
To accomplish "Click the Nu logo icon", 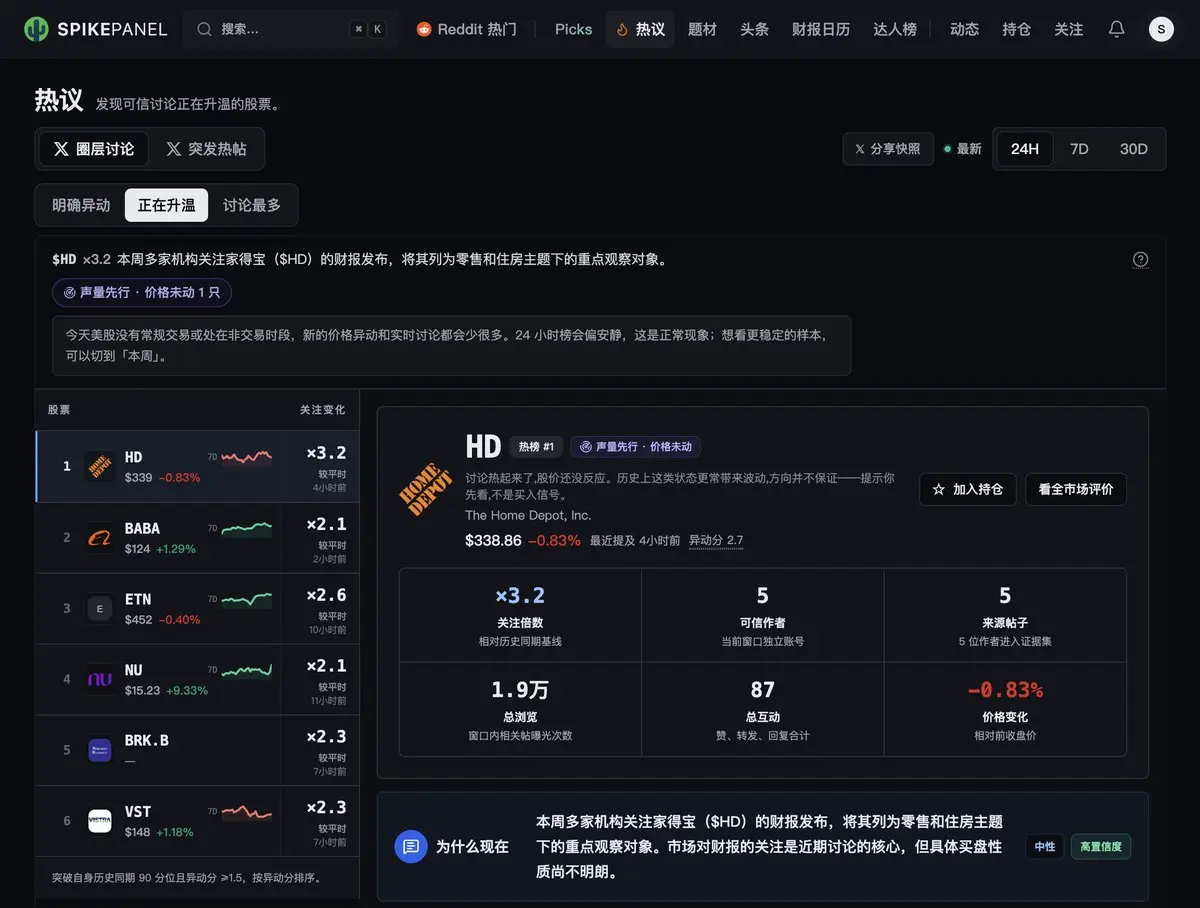I will coord(99,679).
